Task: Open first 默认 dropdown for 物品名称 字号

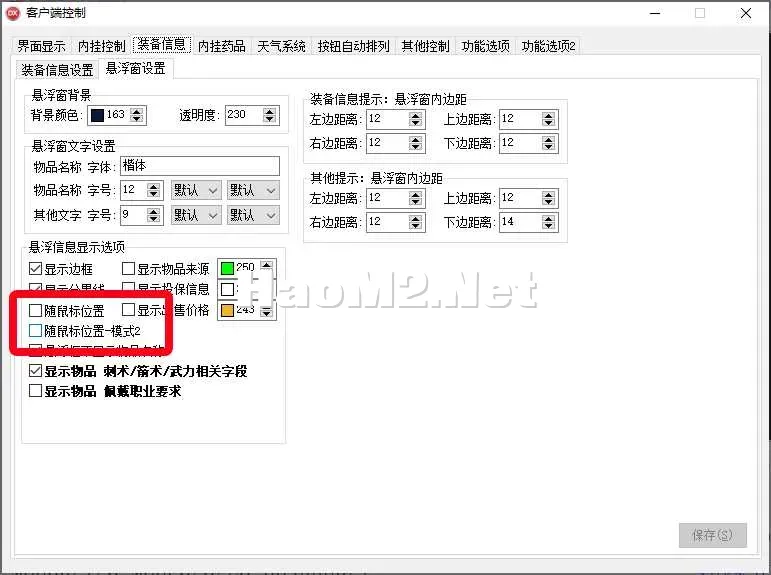Action: click(196, 190)
